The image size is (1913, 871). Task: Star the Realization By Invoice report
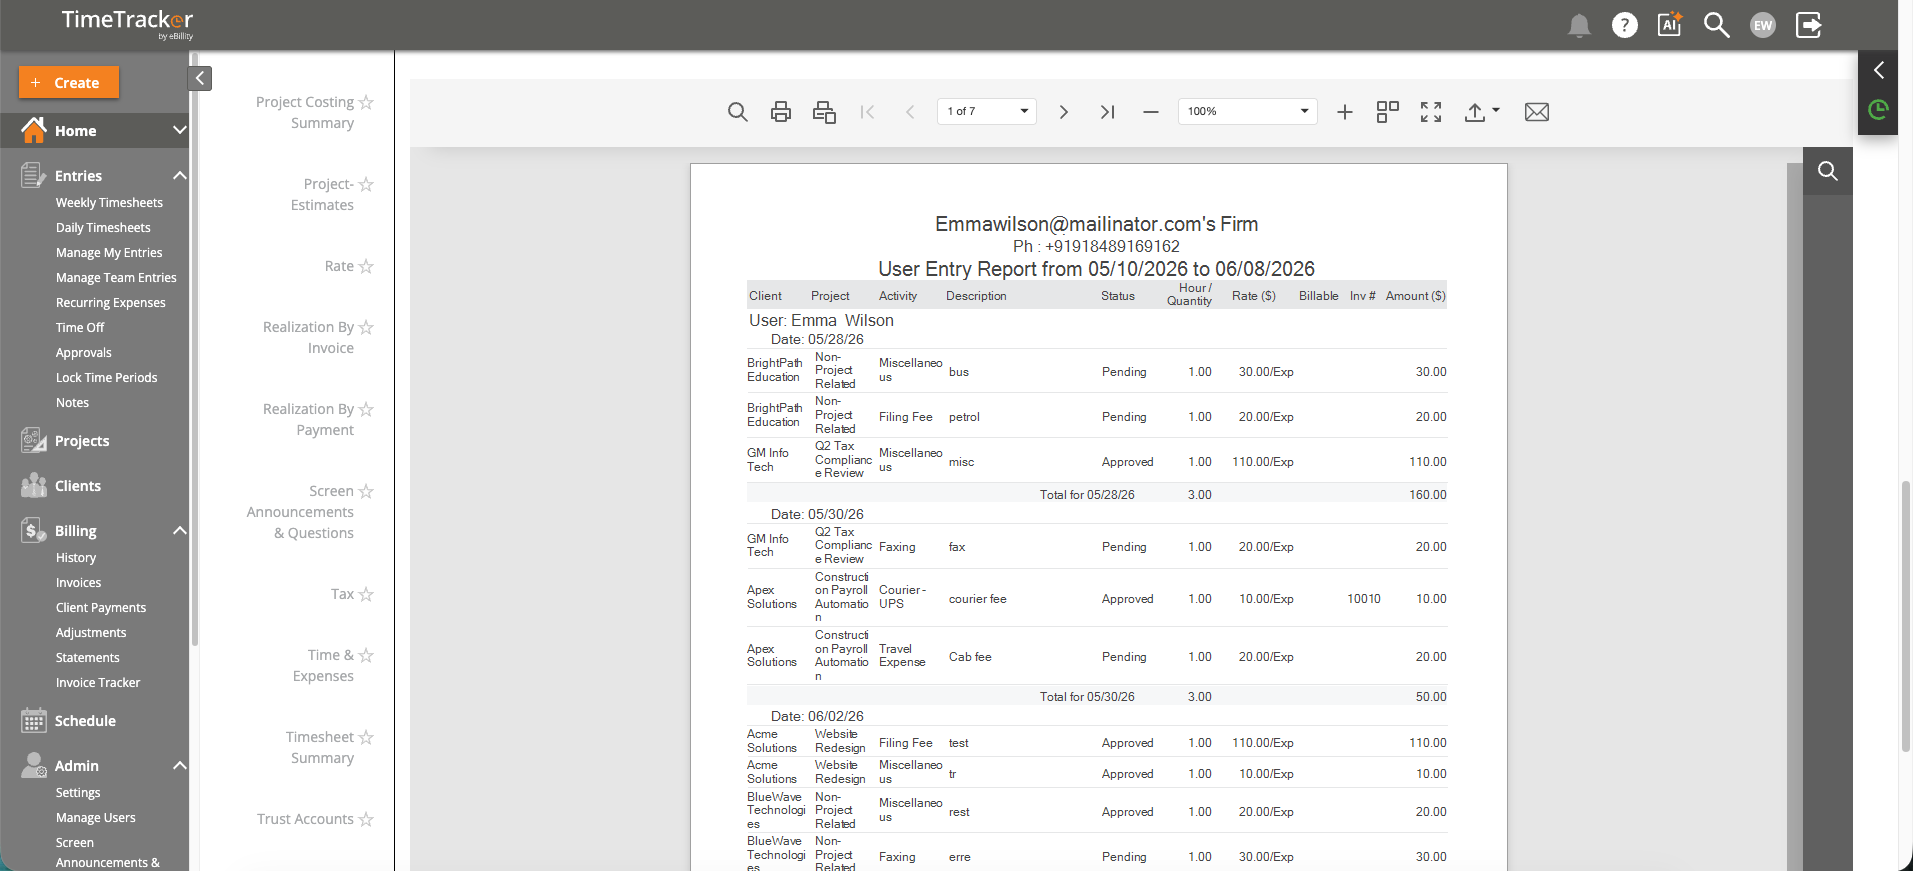[x=366, y=327]
